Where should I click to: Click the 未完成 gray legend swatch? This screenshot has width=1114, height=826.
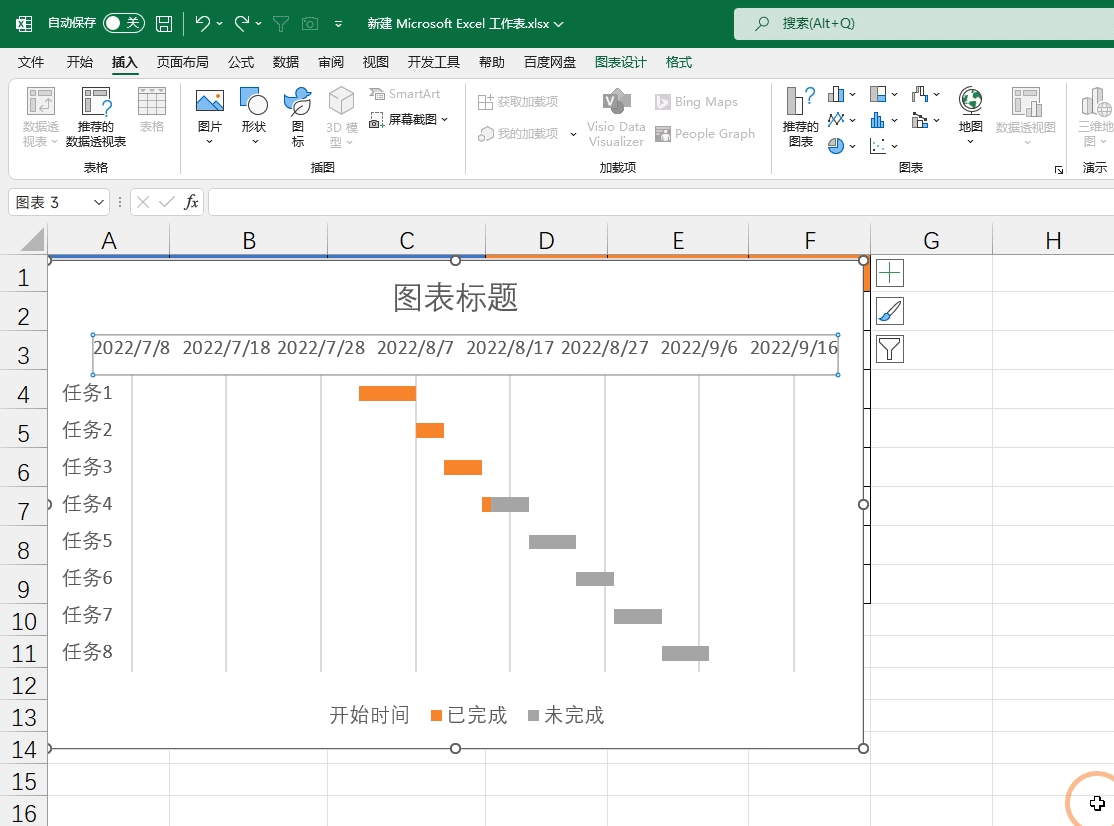pyautogui.click(x=534, y=715)
